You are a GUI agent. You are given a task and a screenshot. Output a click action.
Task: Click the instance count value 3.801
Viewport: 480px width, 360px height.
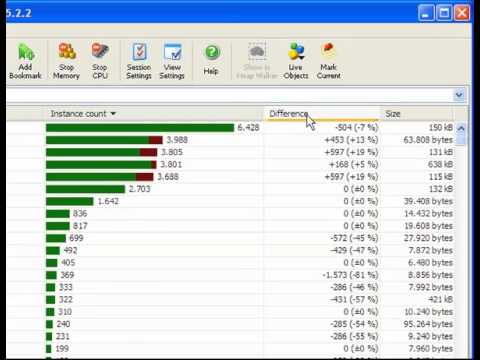171,165
